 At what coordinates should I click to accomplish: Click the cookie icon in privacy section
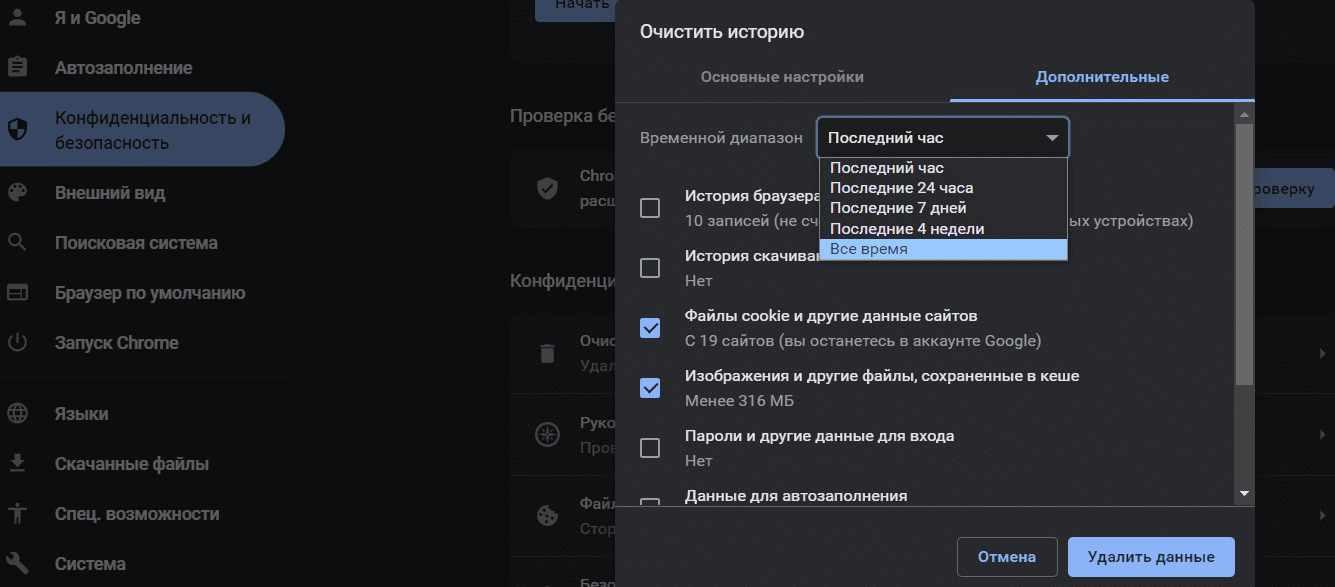pos(547,515)
